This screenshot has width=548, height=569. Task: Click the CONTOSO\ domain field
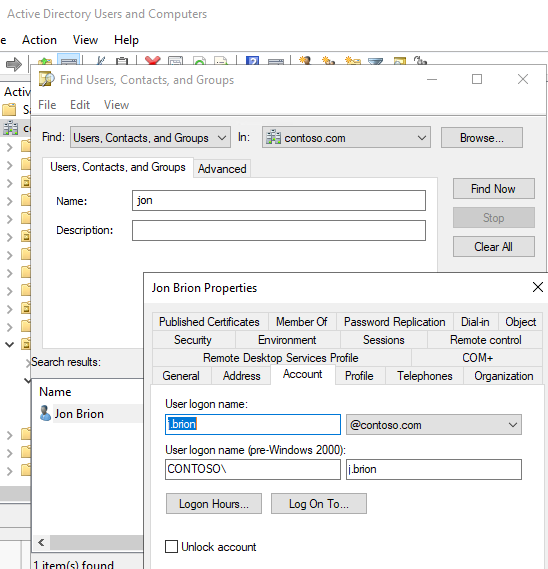click(253, 469)
